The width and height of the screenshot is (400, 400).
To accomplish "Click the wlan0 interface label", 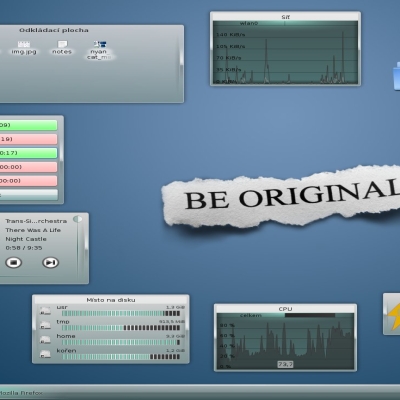I will (x=249, y=23).
